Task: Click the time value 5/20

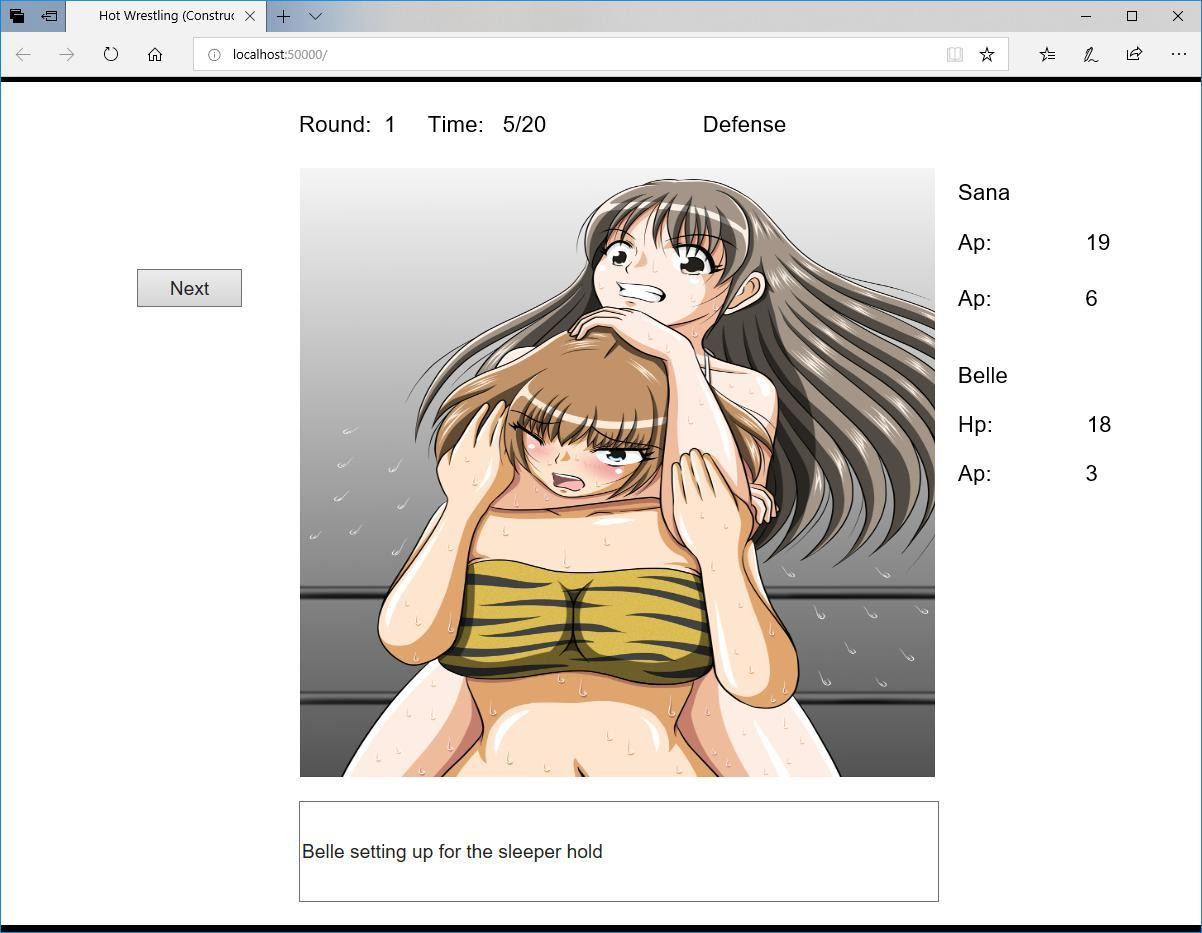Action: point(524,124)
